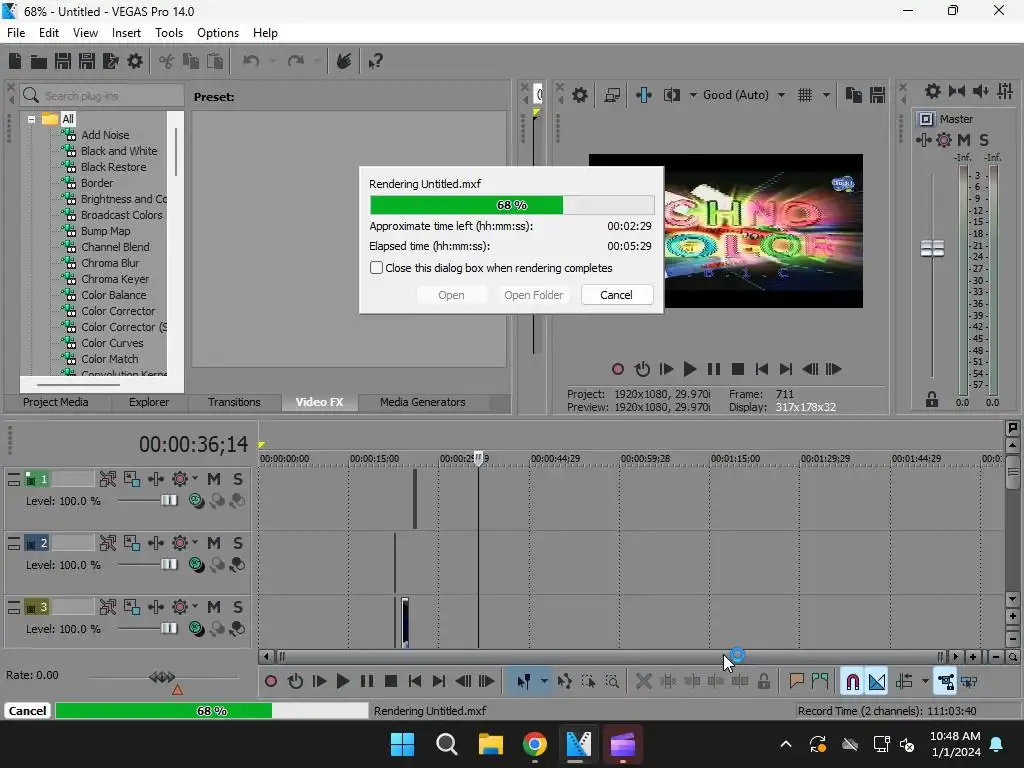Cancel rendering in the render dialog
The width and height of the screenshot is (1024, 768).
tap(616, 295)
